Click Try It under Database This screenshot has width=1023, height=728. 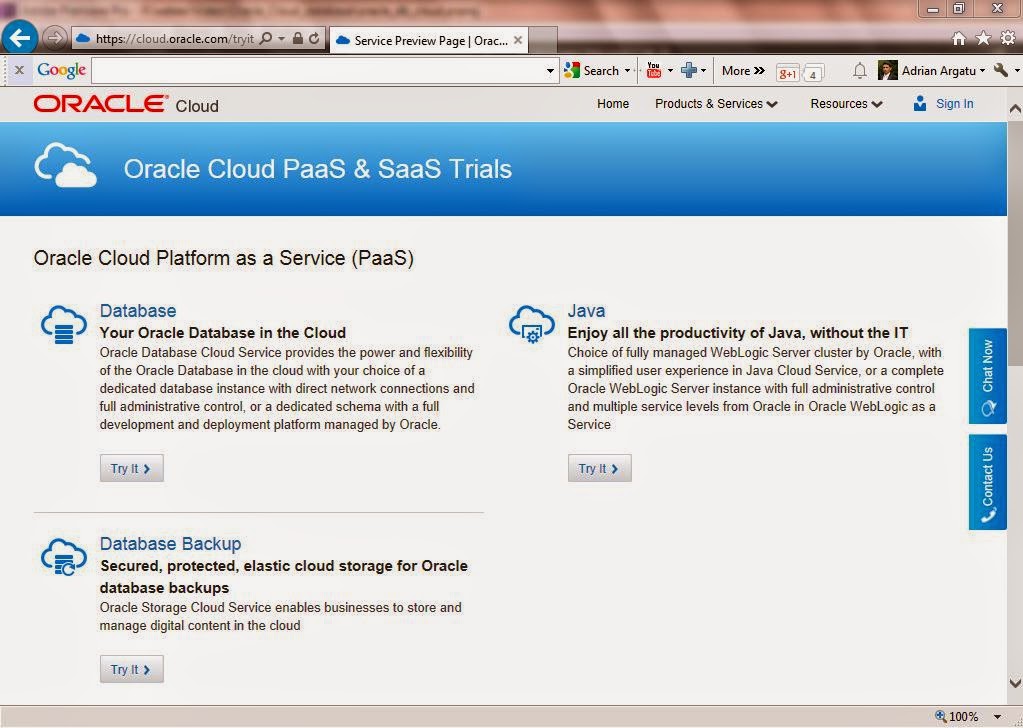131,468
